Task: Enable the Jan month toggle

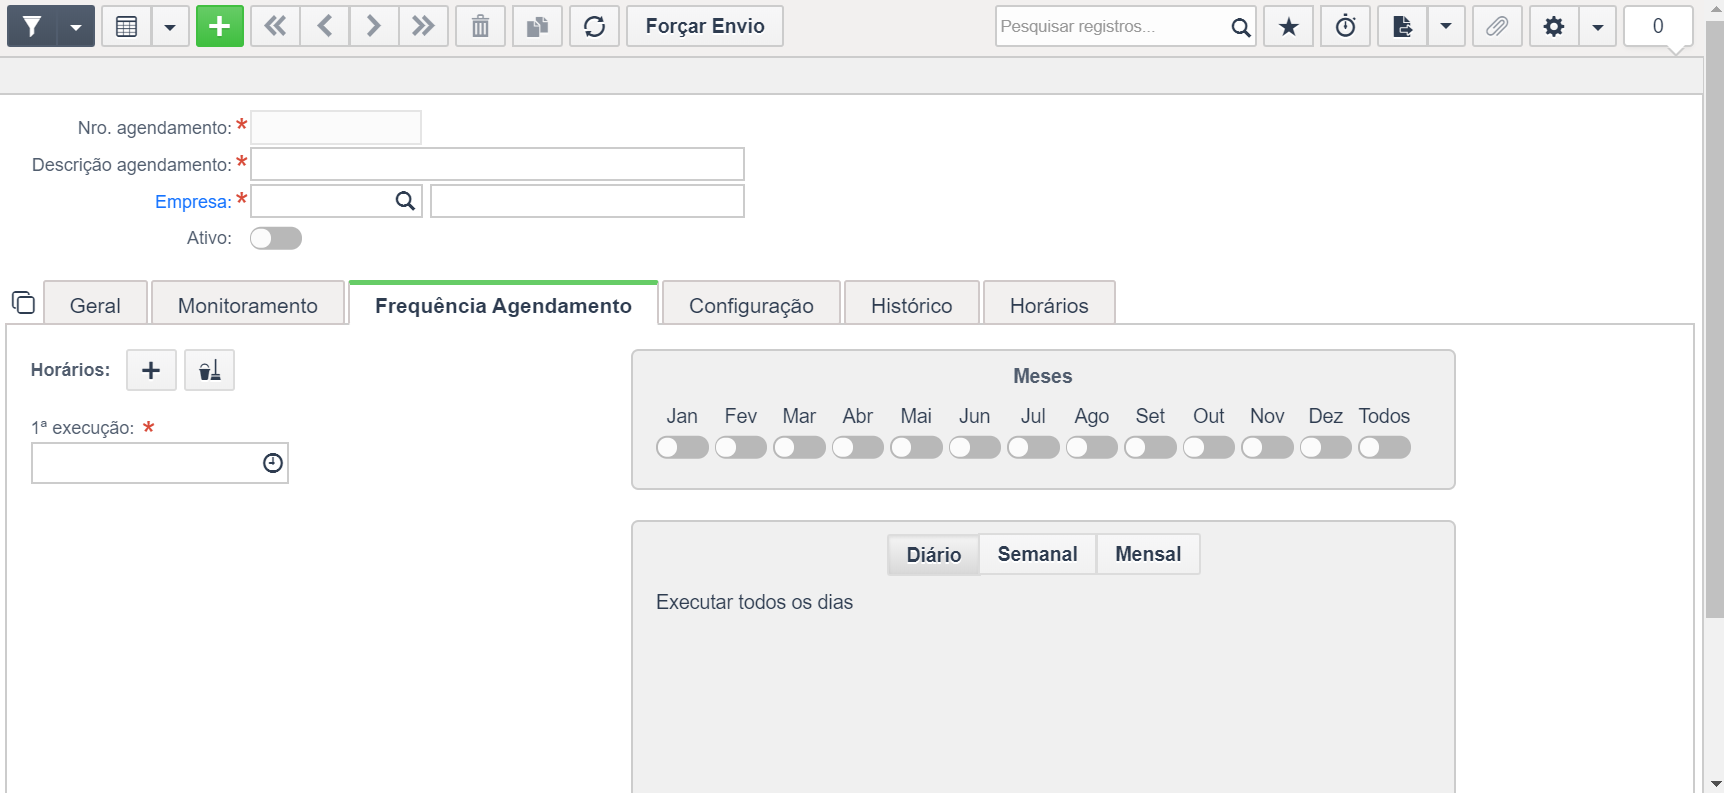Action: (x=682, y=447)
